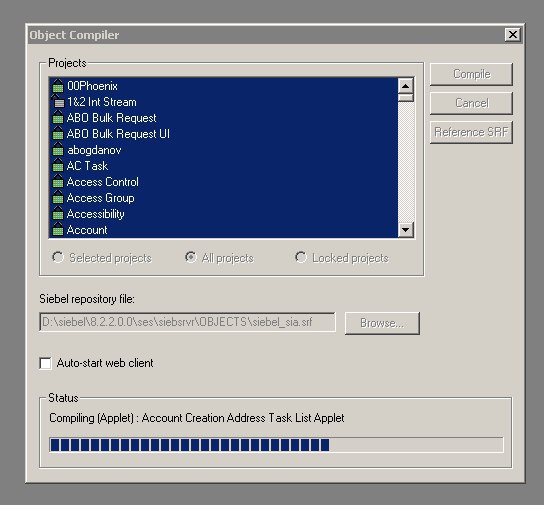This screenshot has height=505, width=544.
Task: Click the Account project icon
Action: (x=58, y=230)
